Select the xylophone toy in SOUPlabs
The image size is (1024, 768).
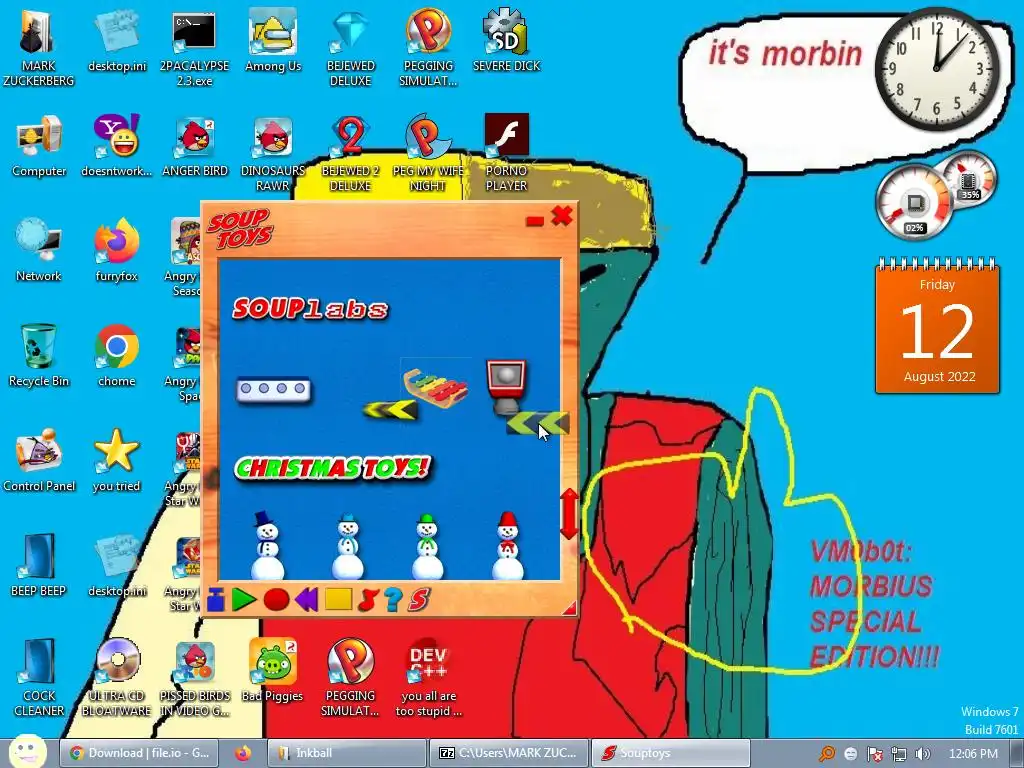point(436,387)
